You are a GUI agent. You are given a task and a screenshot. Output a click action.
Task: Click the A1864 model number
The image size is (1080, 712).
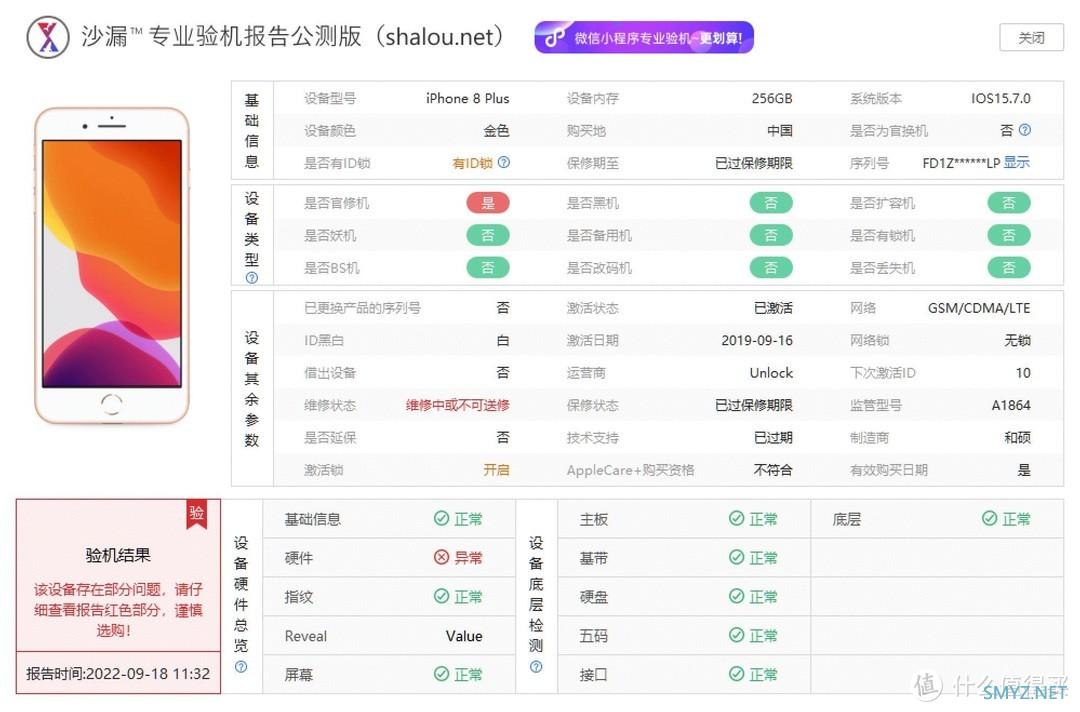pyautogui.click(x=1011, y=405)
